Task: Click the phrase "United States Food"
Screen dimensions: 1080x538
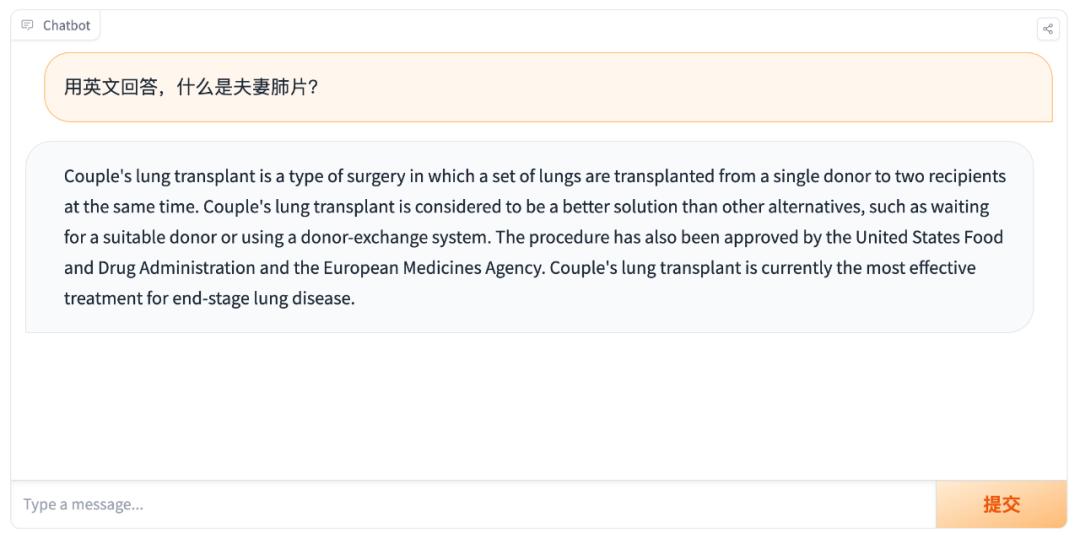Action: (x=929, y=238)
